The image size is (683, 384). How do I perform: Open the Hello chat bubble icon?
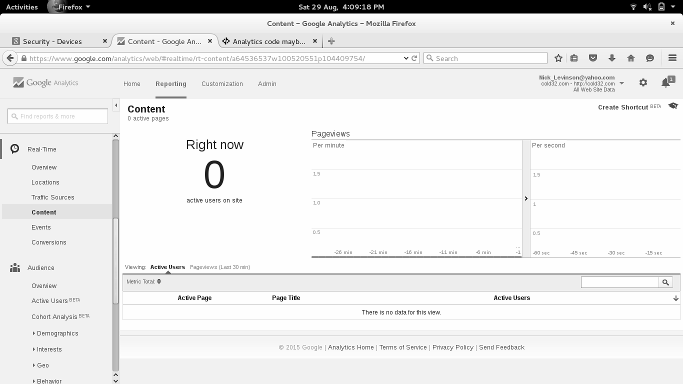pos(650,58)
